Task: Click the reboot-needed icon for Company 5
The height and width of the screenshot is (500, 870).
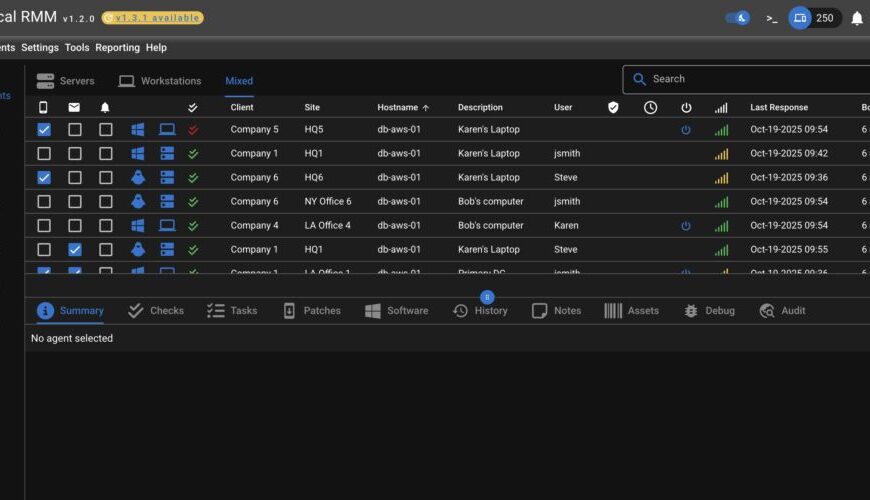Action: coord(686,130)
